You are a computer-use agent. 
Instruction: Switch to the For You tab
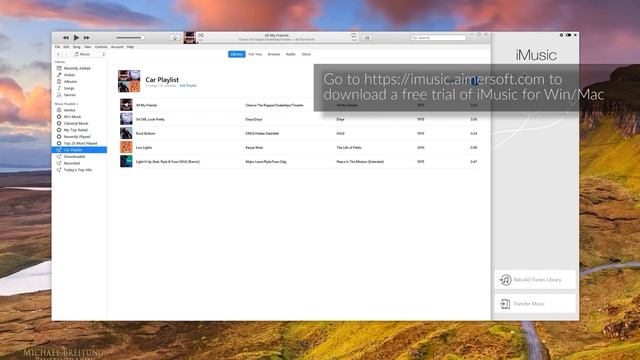pyautogui.click(x=255, y=54)
